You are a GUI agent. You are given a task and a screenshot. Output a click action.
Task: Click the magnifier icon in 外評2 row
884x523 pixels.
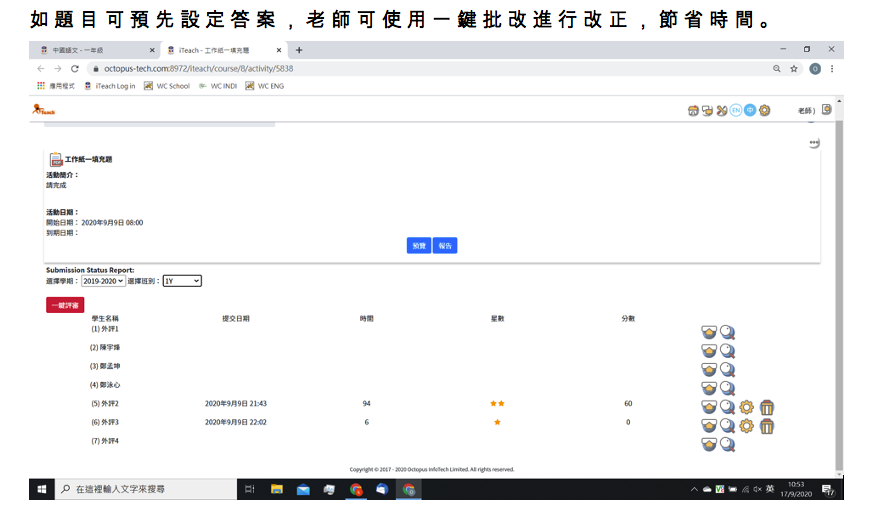tap(727, 407)
